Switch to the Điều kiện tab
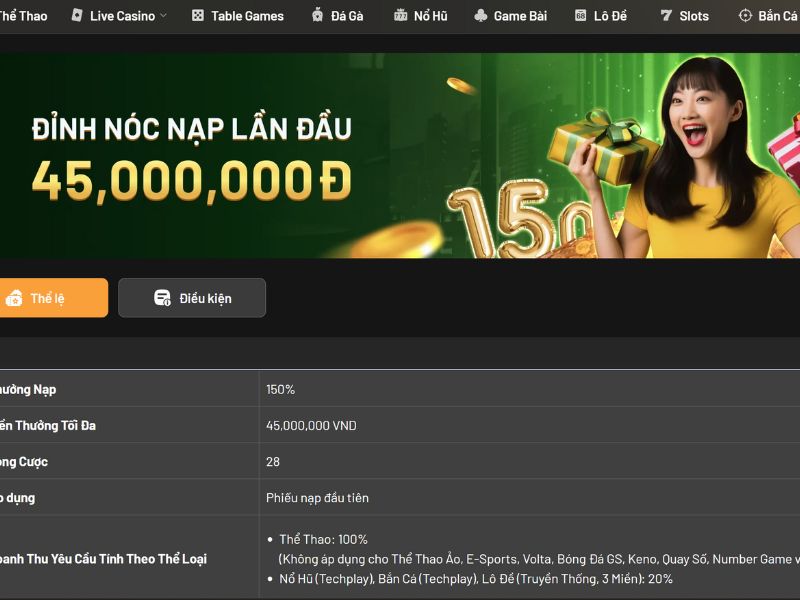This screenshot has width=800, height=600. 192,298
